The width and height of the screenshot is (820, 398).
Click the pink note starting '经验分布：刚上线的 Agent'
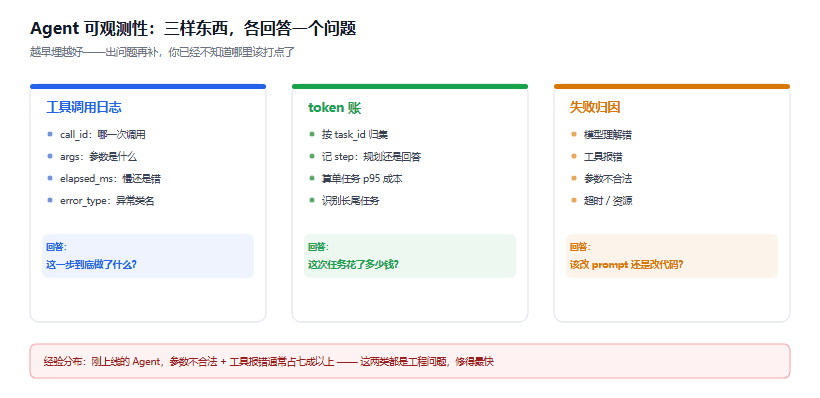click(x=410, y=361)
